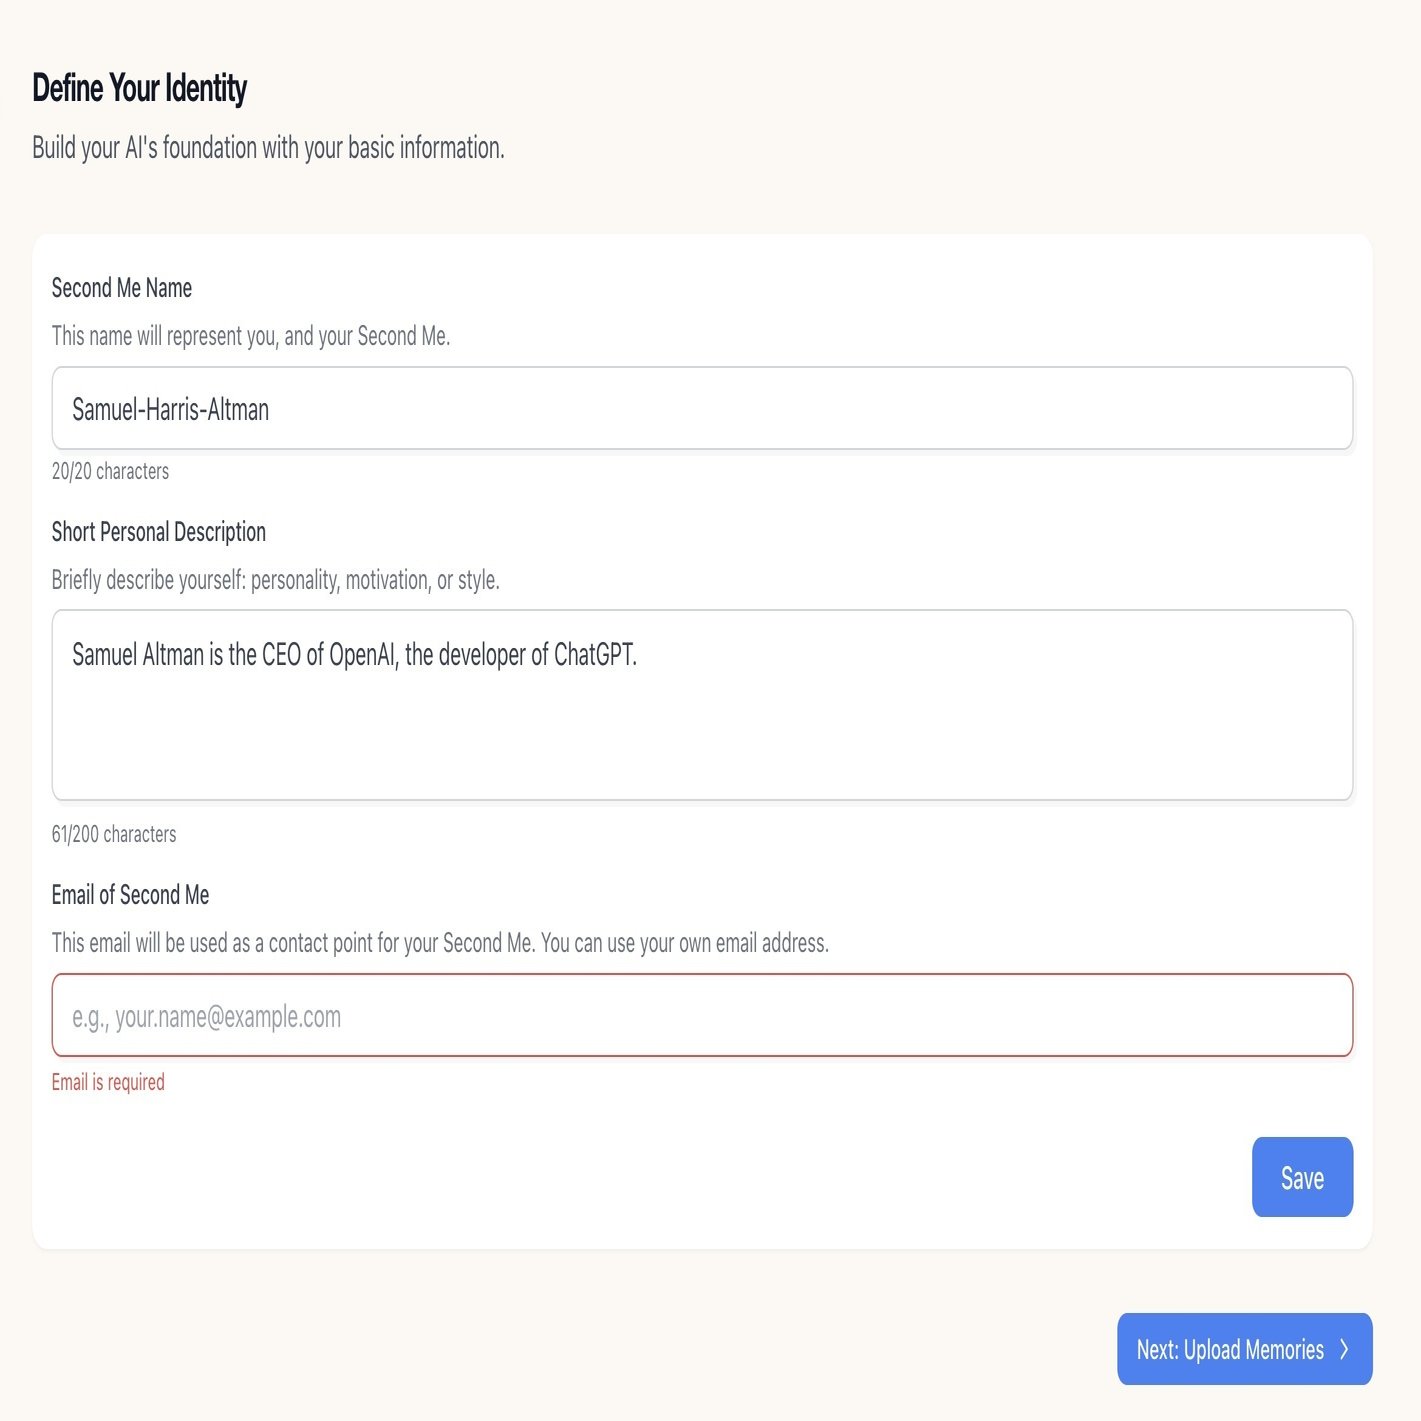Screen dimensions: 1421x1421
Task: Click the chevron arrow on the Next button
Action: (1345, 1349)
